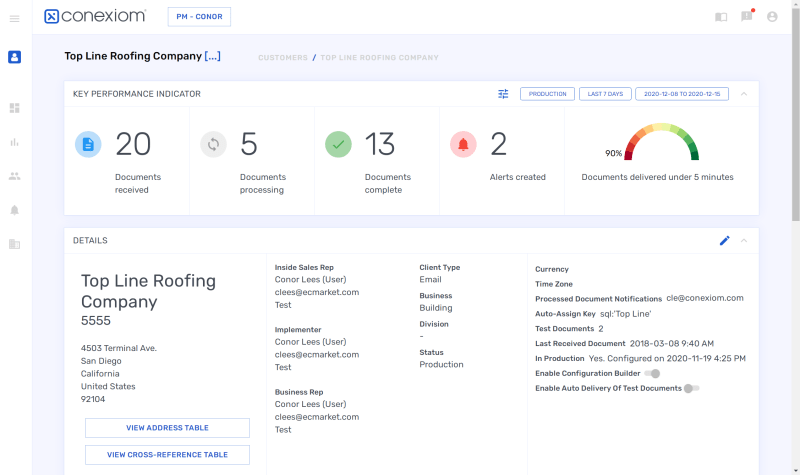
Task: Click the Implementer name Conor Lees
Action: pos(310,342)
